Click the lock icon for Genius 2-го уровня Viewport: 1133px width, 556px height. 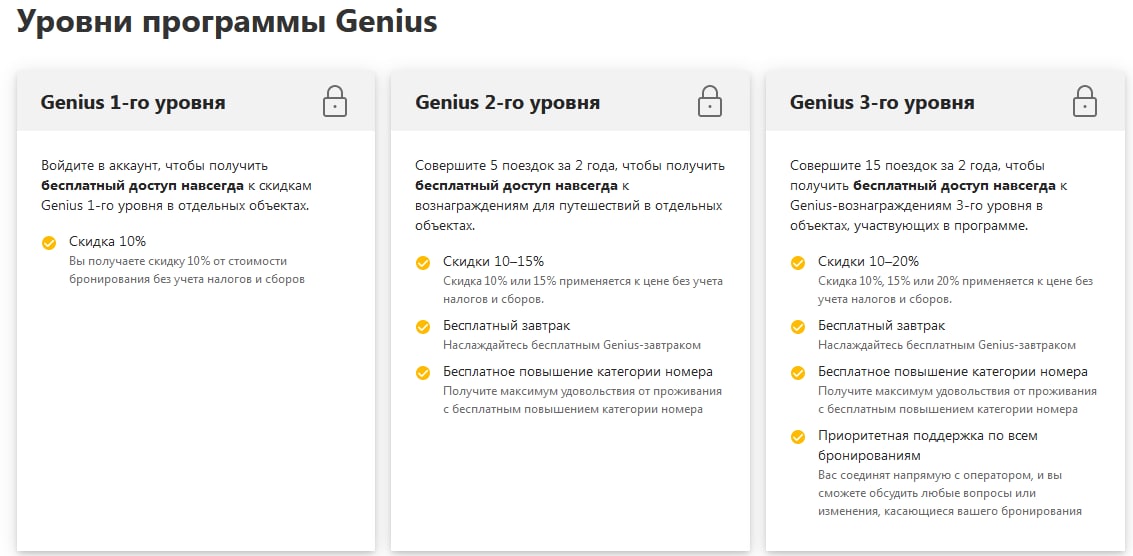coord(709,101)
